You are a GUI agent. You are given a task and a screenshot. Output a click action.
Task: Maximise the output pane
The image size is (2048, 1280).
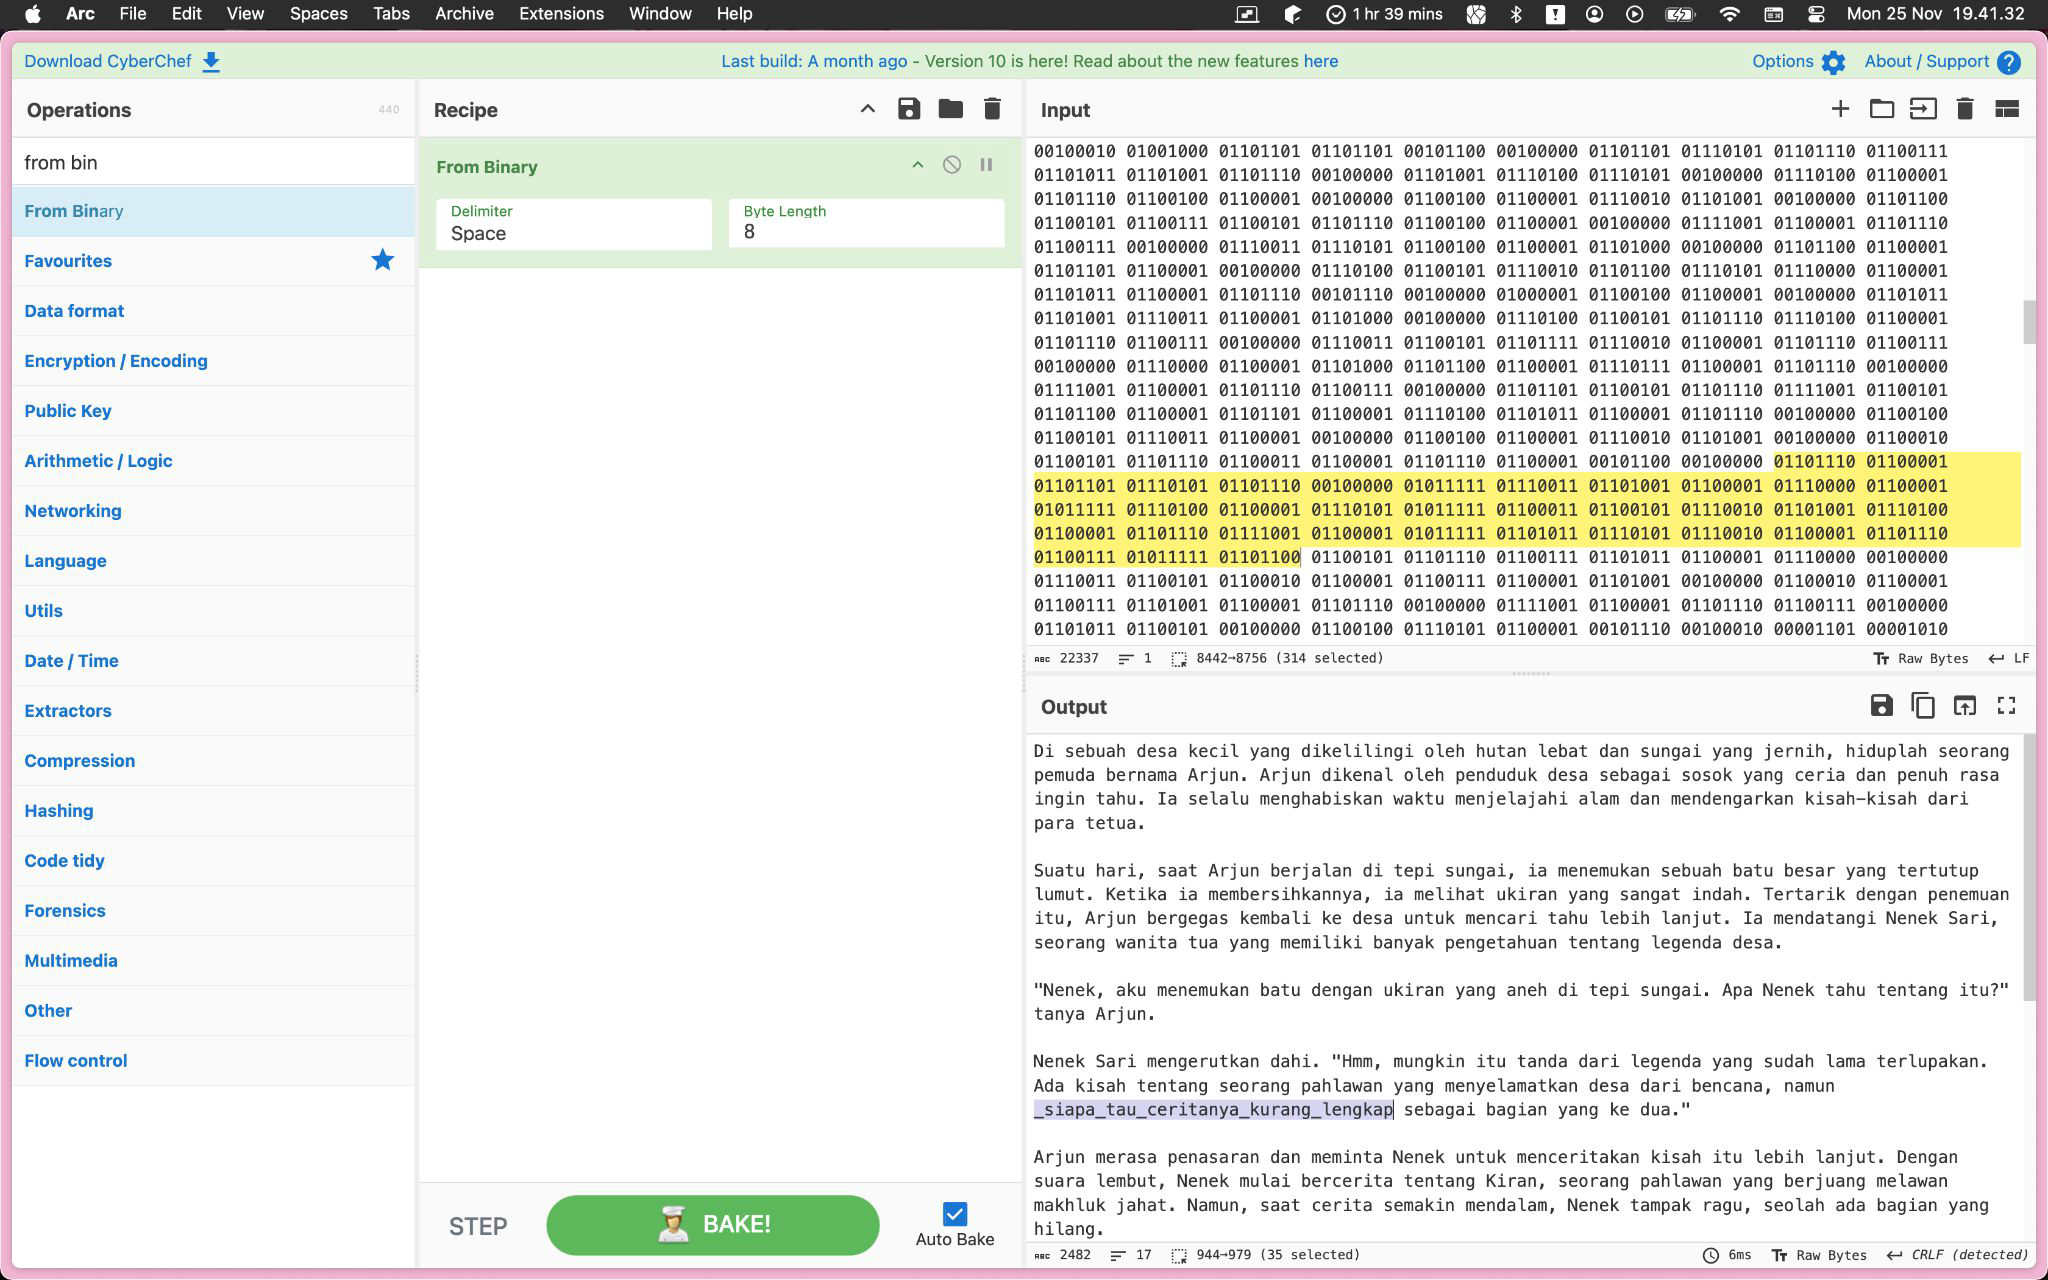[x=2006, y=706]
